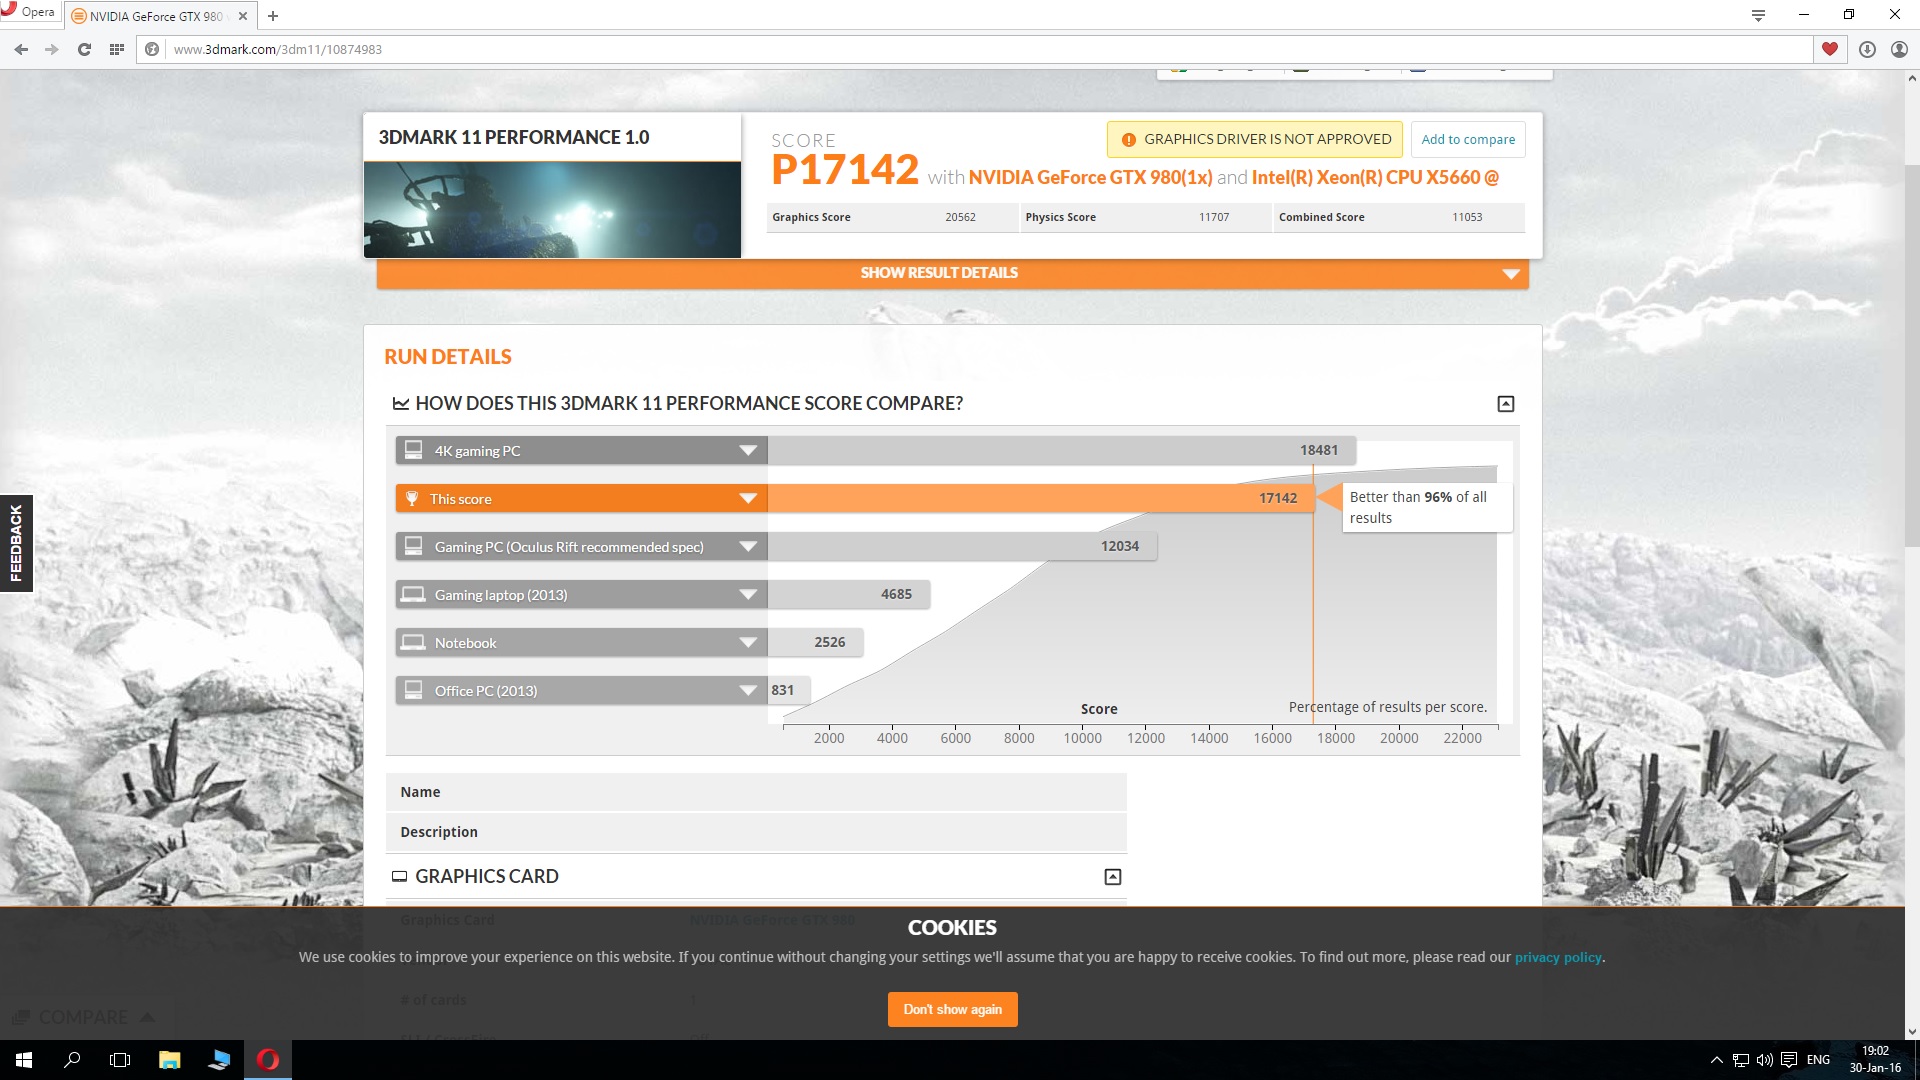Click the Add to compare button

tap(1467, 139)
